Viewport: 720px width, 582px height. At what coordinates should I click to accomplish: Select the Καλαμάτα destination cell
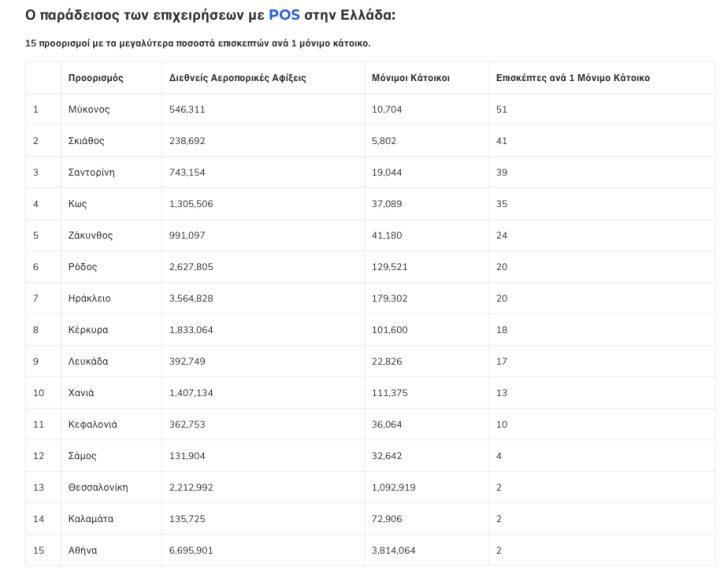pyautogui.click(x=90, y=519)
